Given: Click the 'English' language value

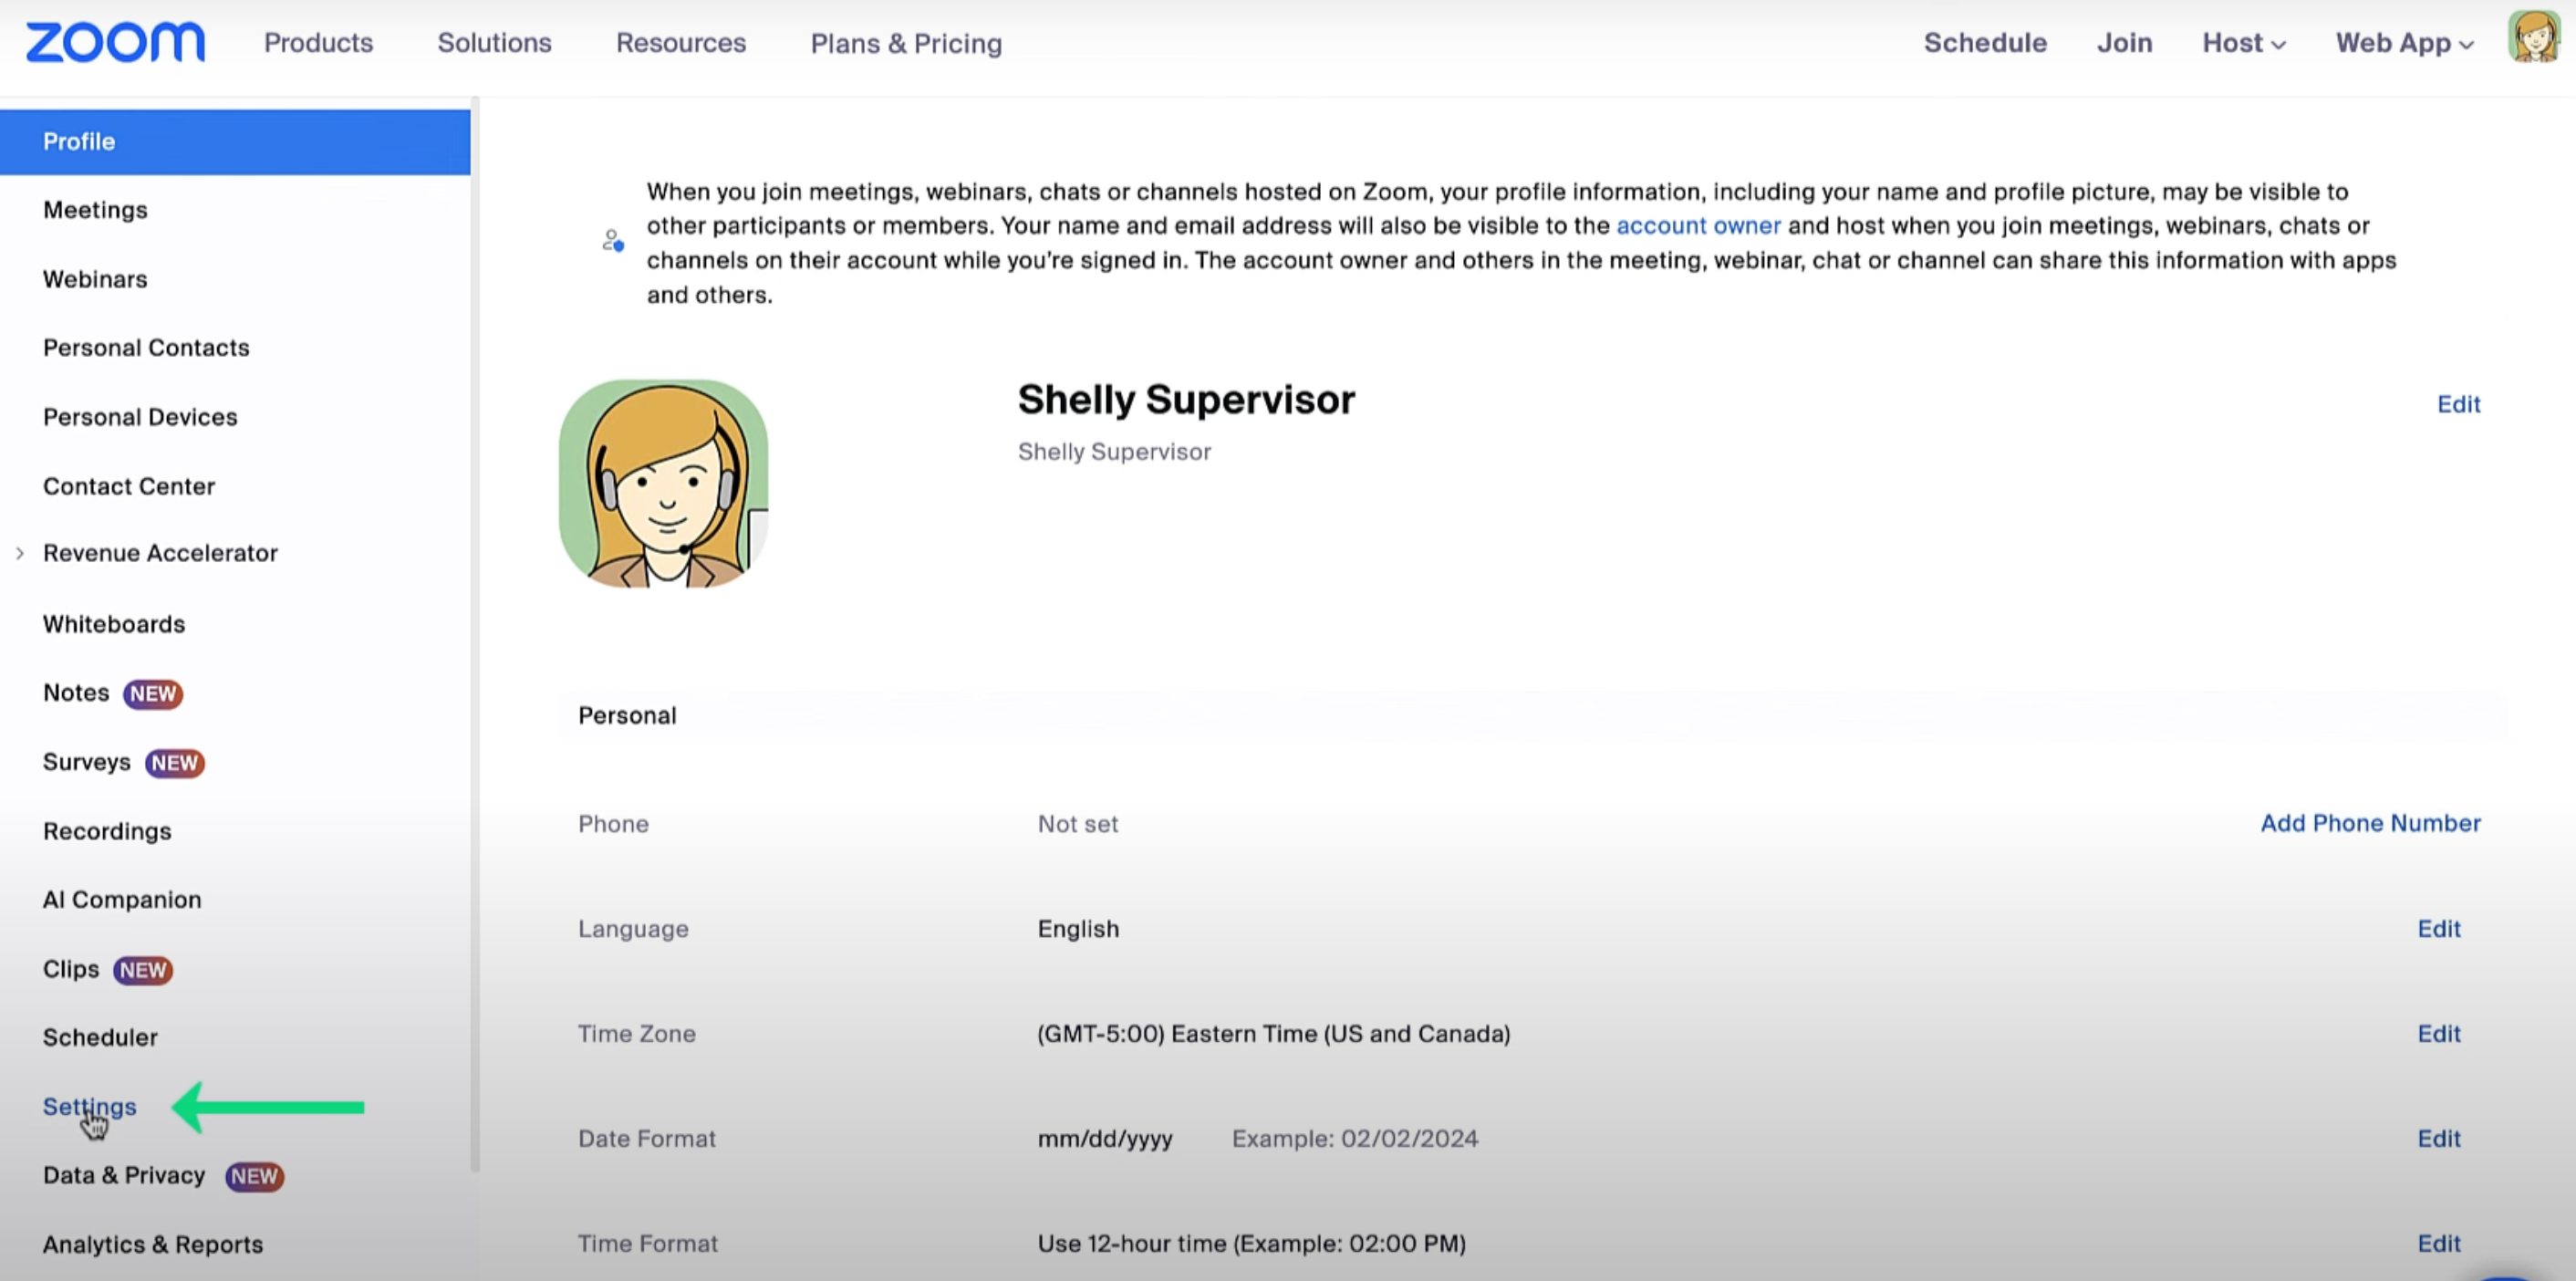Looking at the screenshot, I should pyautogui.click(x=1078, y=929).
